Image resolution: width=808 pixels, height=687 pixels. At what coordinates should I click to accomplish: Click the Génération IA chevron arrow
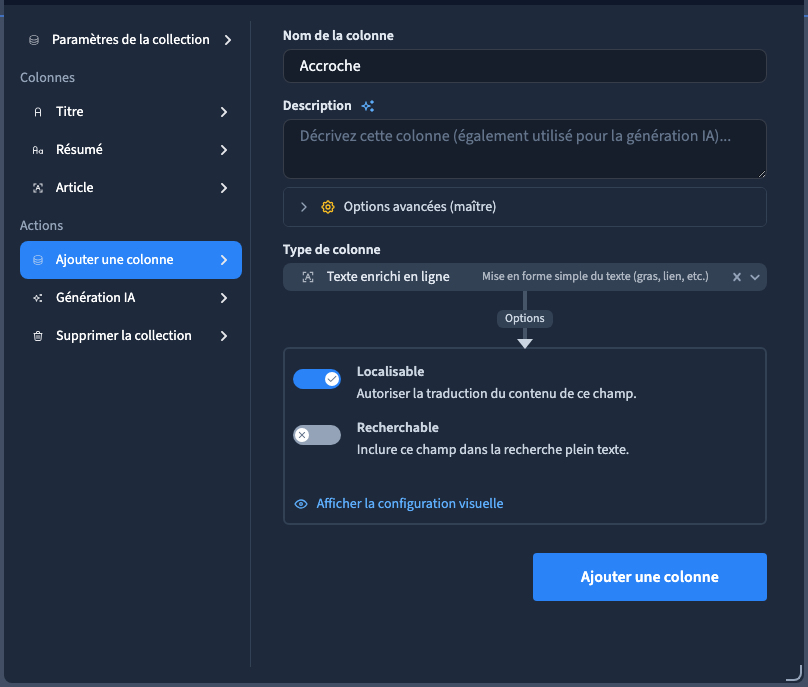[224, 298]
